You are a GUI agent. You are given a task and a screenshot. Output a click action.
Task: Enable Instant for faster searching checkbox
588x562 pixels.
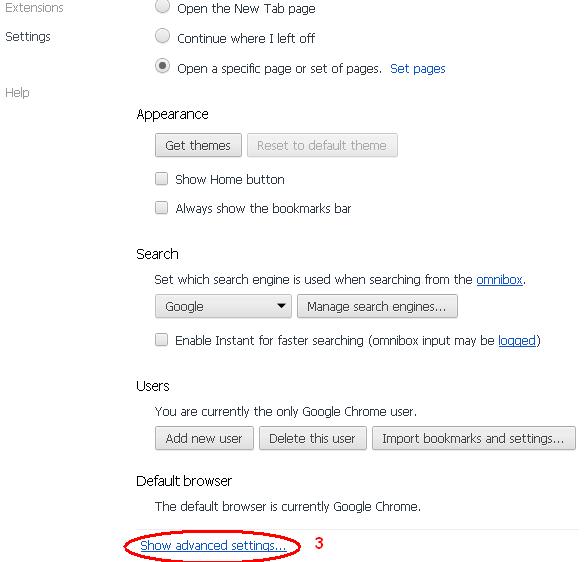click(162, 340)
